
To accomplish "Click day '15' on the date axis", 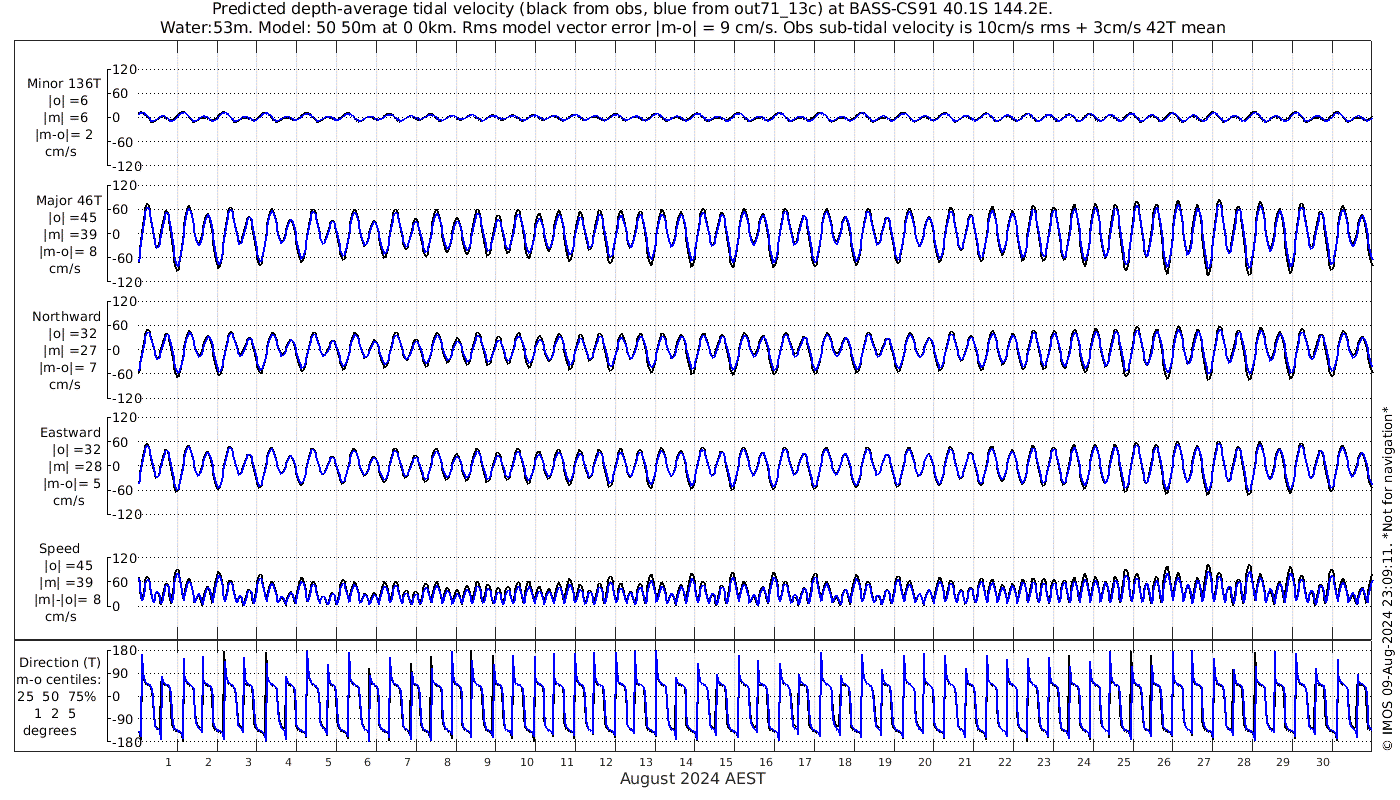I will [x=726, y=763].
